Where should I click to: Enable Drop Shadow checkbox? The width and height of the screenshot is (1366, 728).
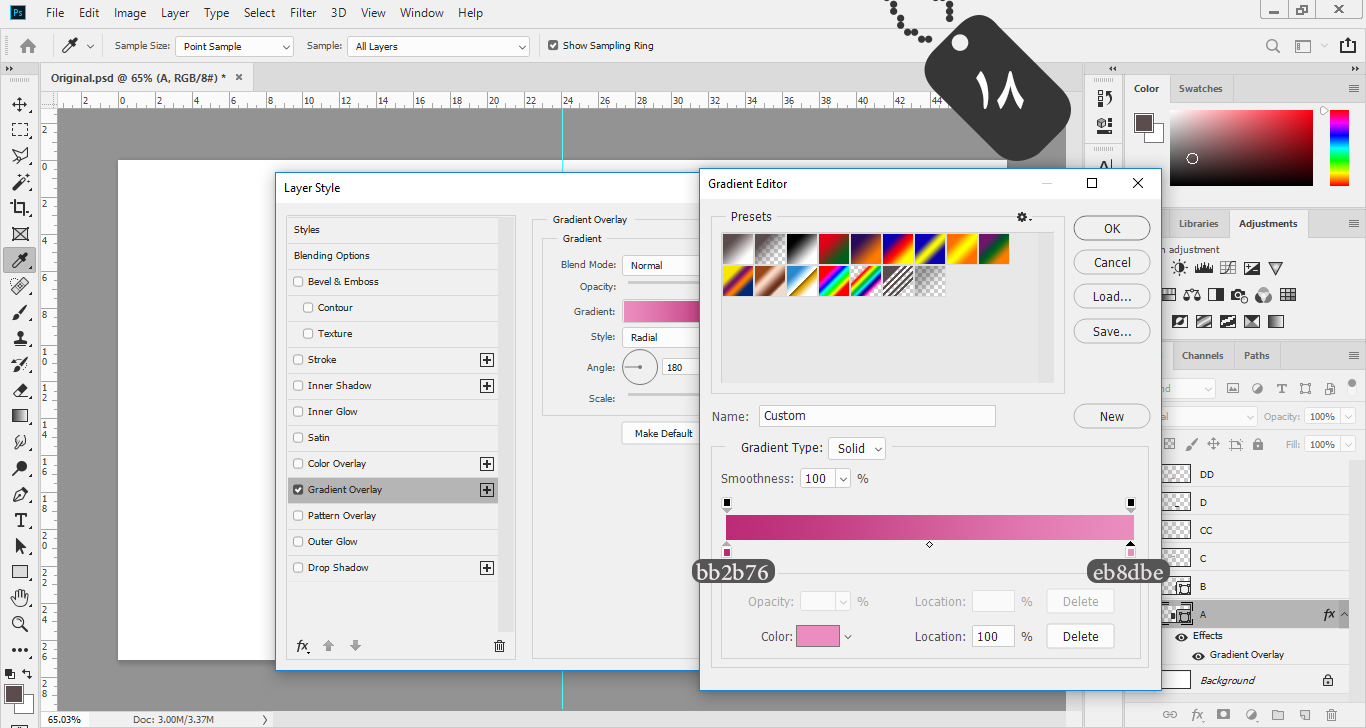point(298,568)
